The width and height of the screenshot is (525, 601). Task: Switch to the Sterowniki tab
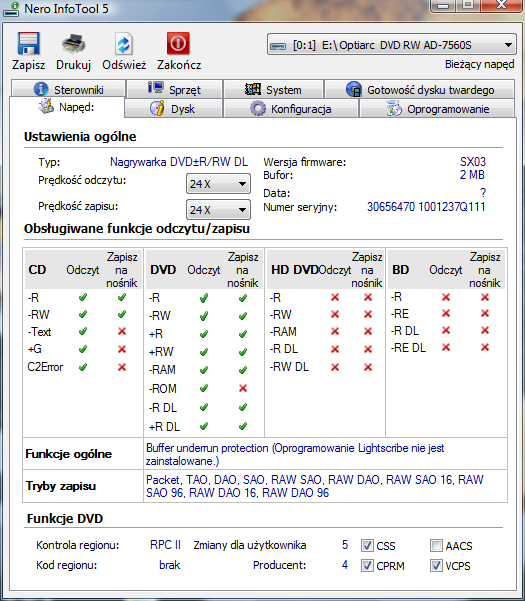(69, 89)
